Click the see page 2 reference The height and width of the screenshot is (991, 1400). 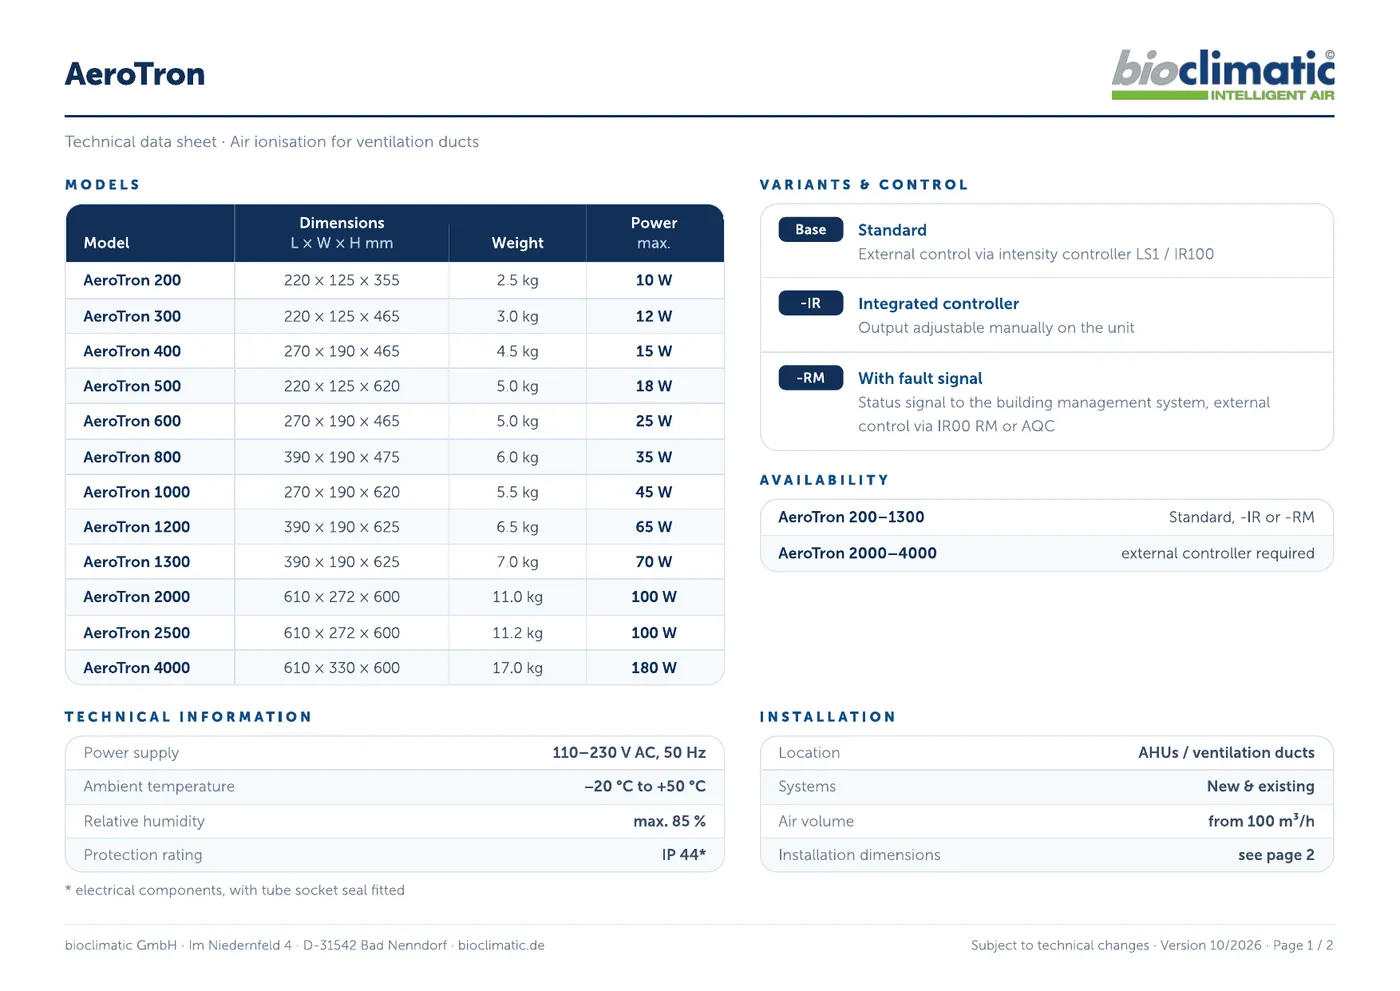pyautogui.click(x=1276, y=855)
